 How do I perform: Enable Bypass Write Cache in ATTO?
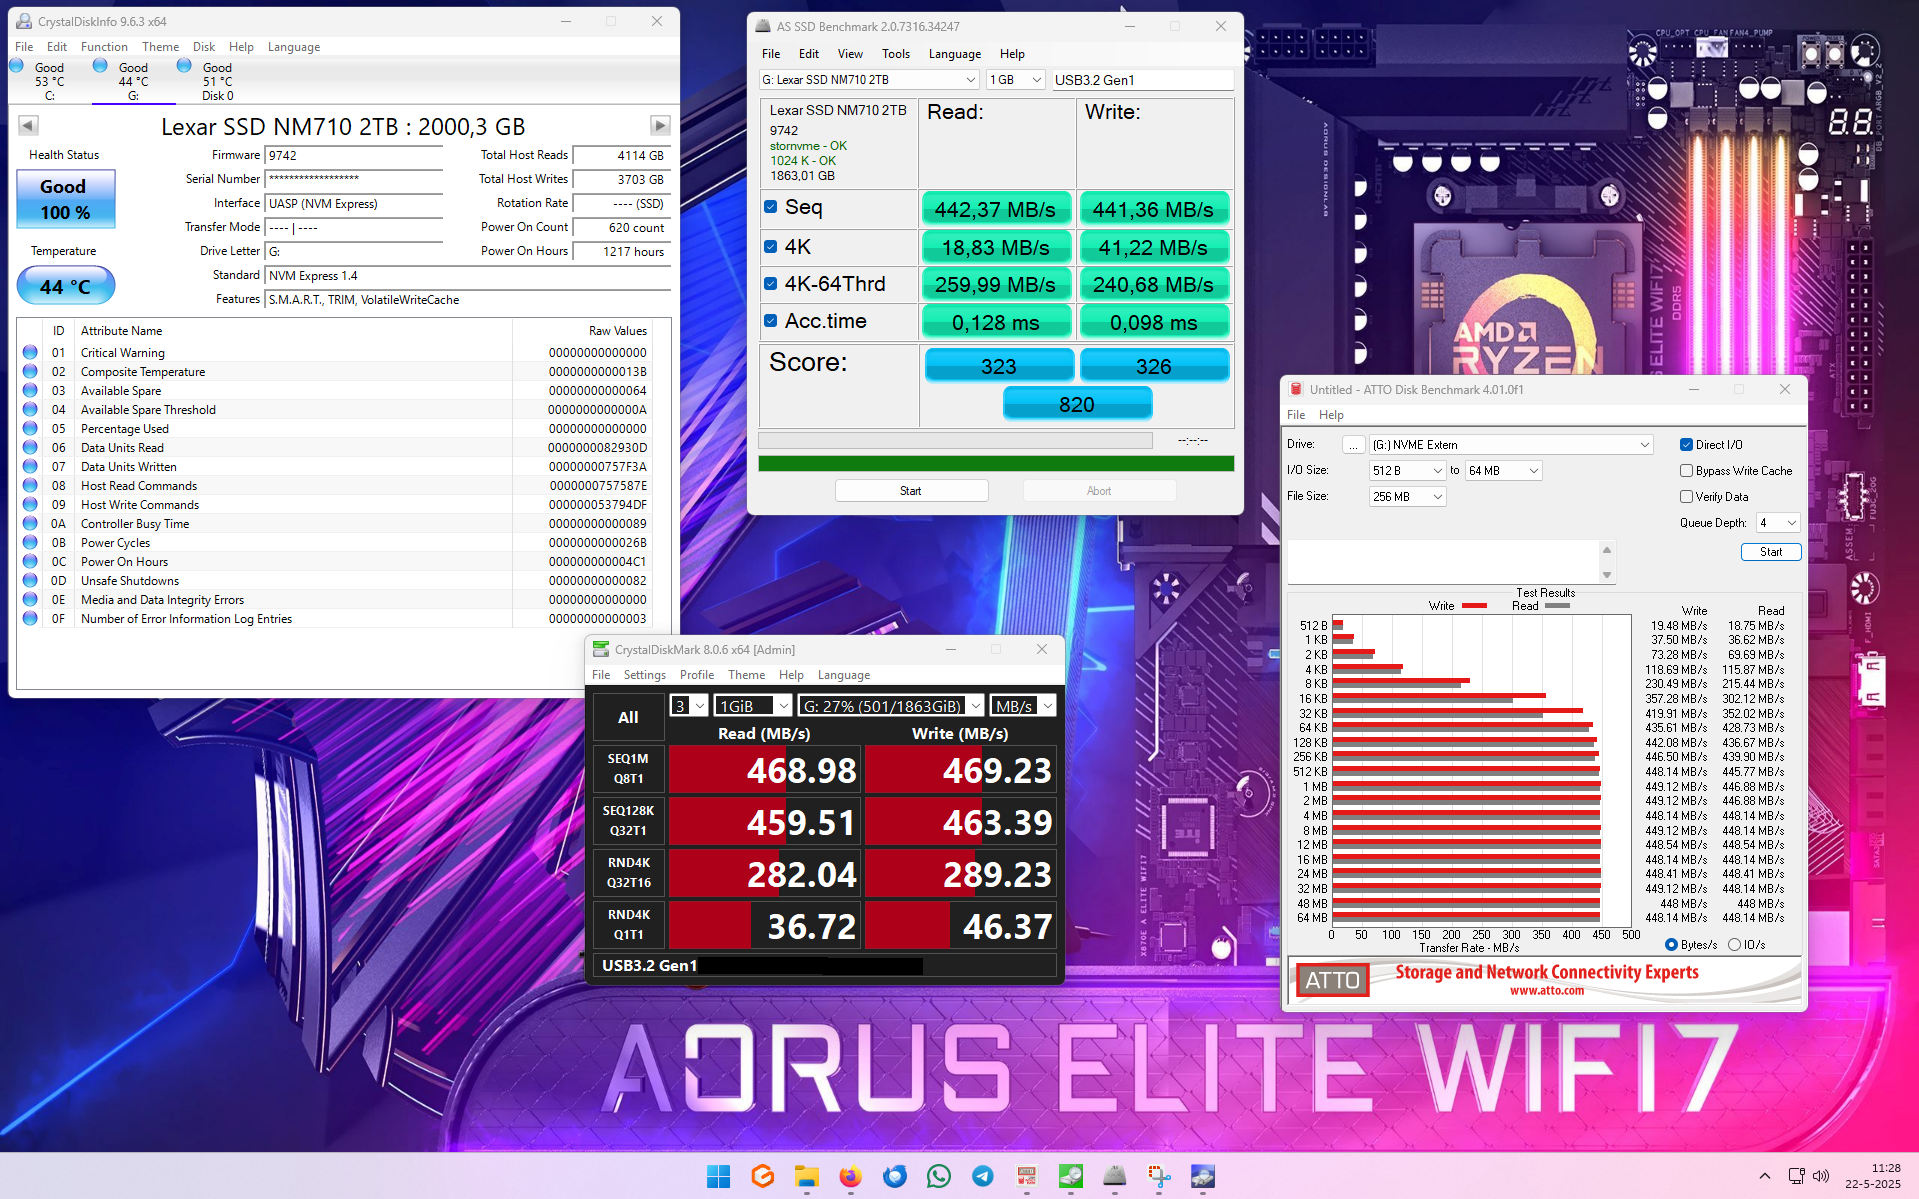(x=1686, y=471)
